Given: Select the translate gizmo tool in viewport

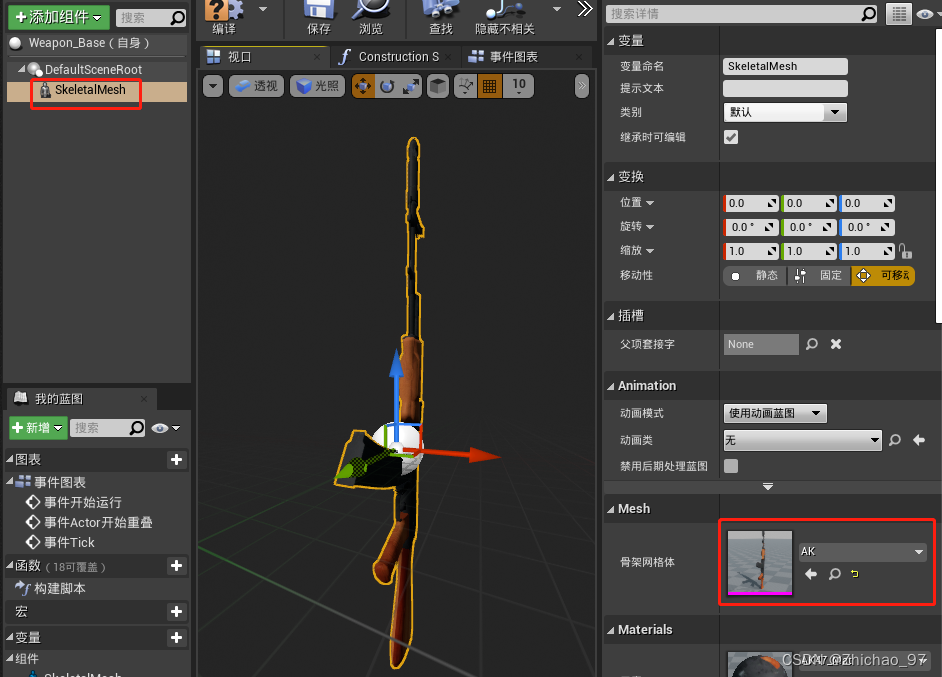Looking at the screenshot, I should (x=363, y=87).
